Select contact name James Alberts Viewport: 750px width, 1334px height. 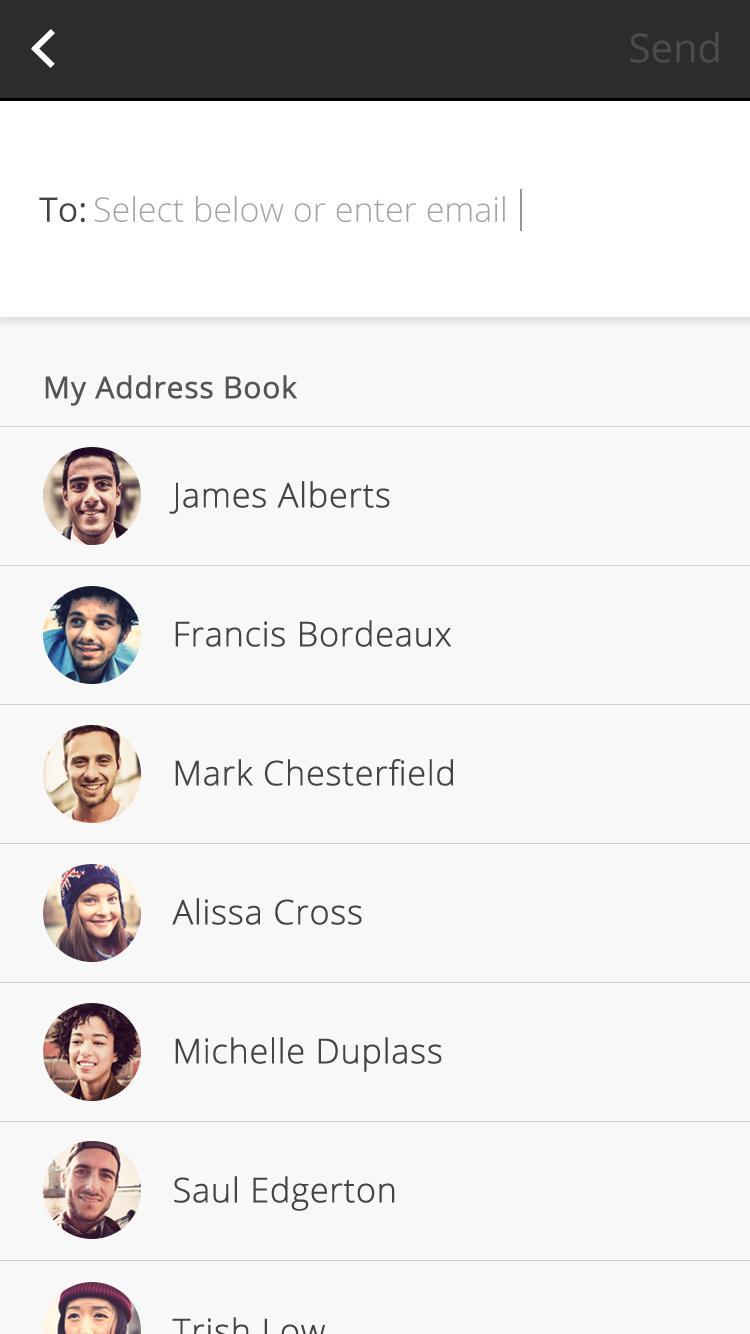pos(281,496)
